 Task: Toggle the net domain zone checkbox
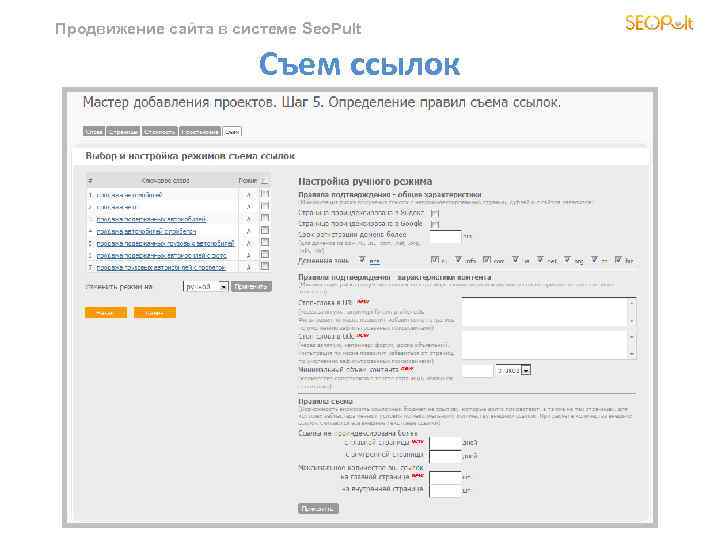pyautogui.click(x=540, y=260)
